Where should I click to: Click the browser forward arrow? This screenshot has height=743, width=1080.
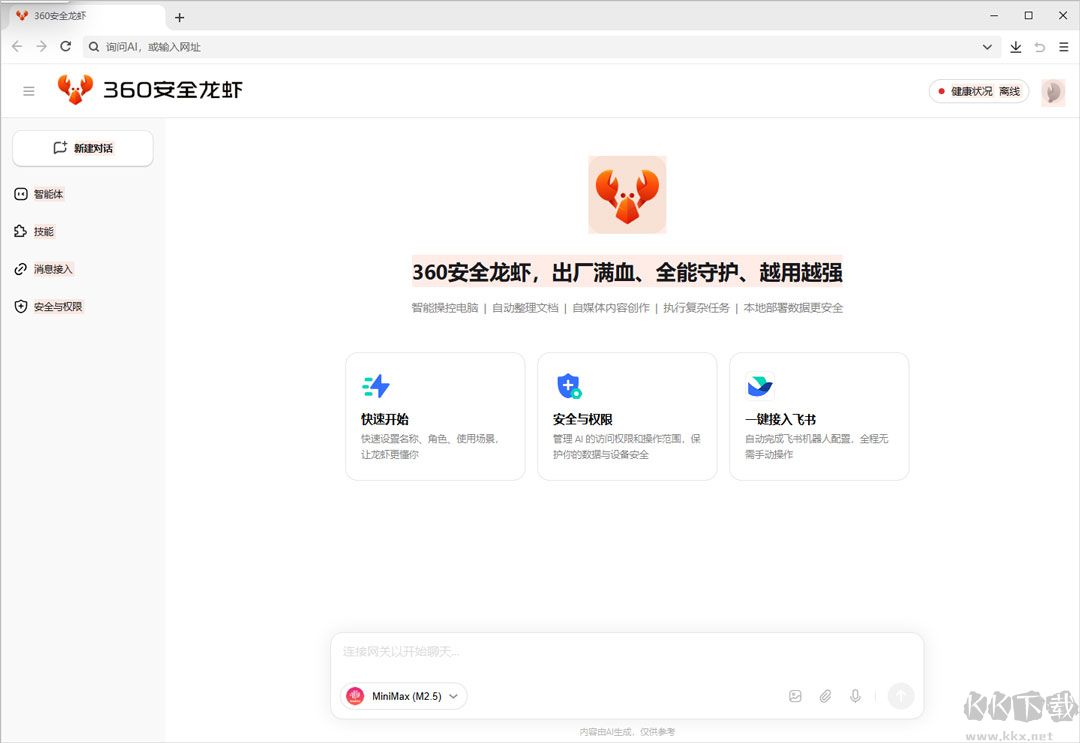[x=41, y=46]
